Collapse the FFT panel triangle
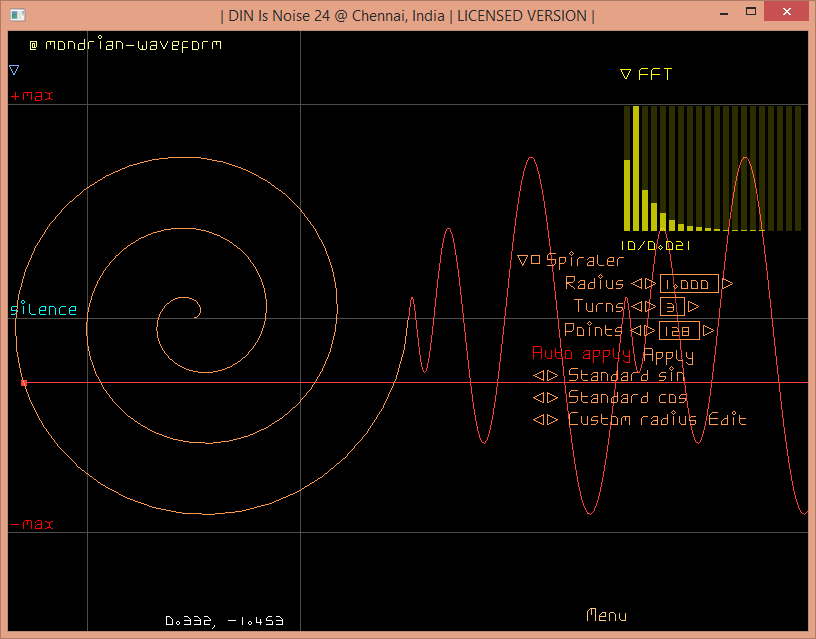 pos(625,74)
